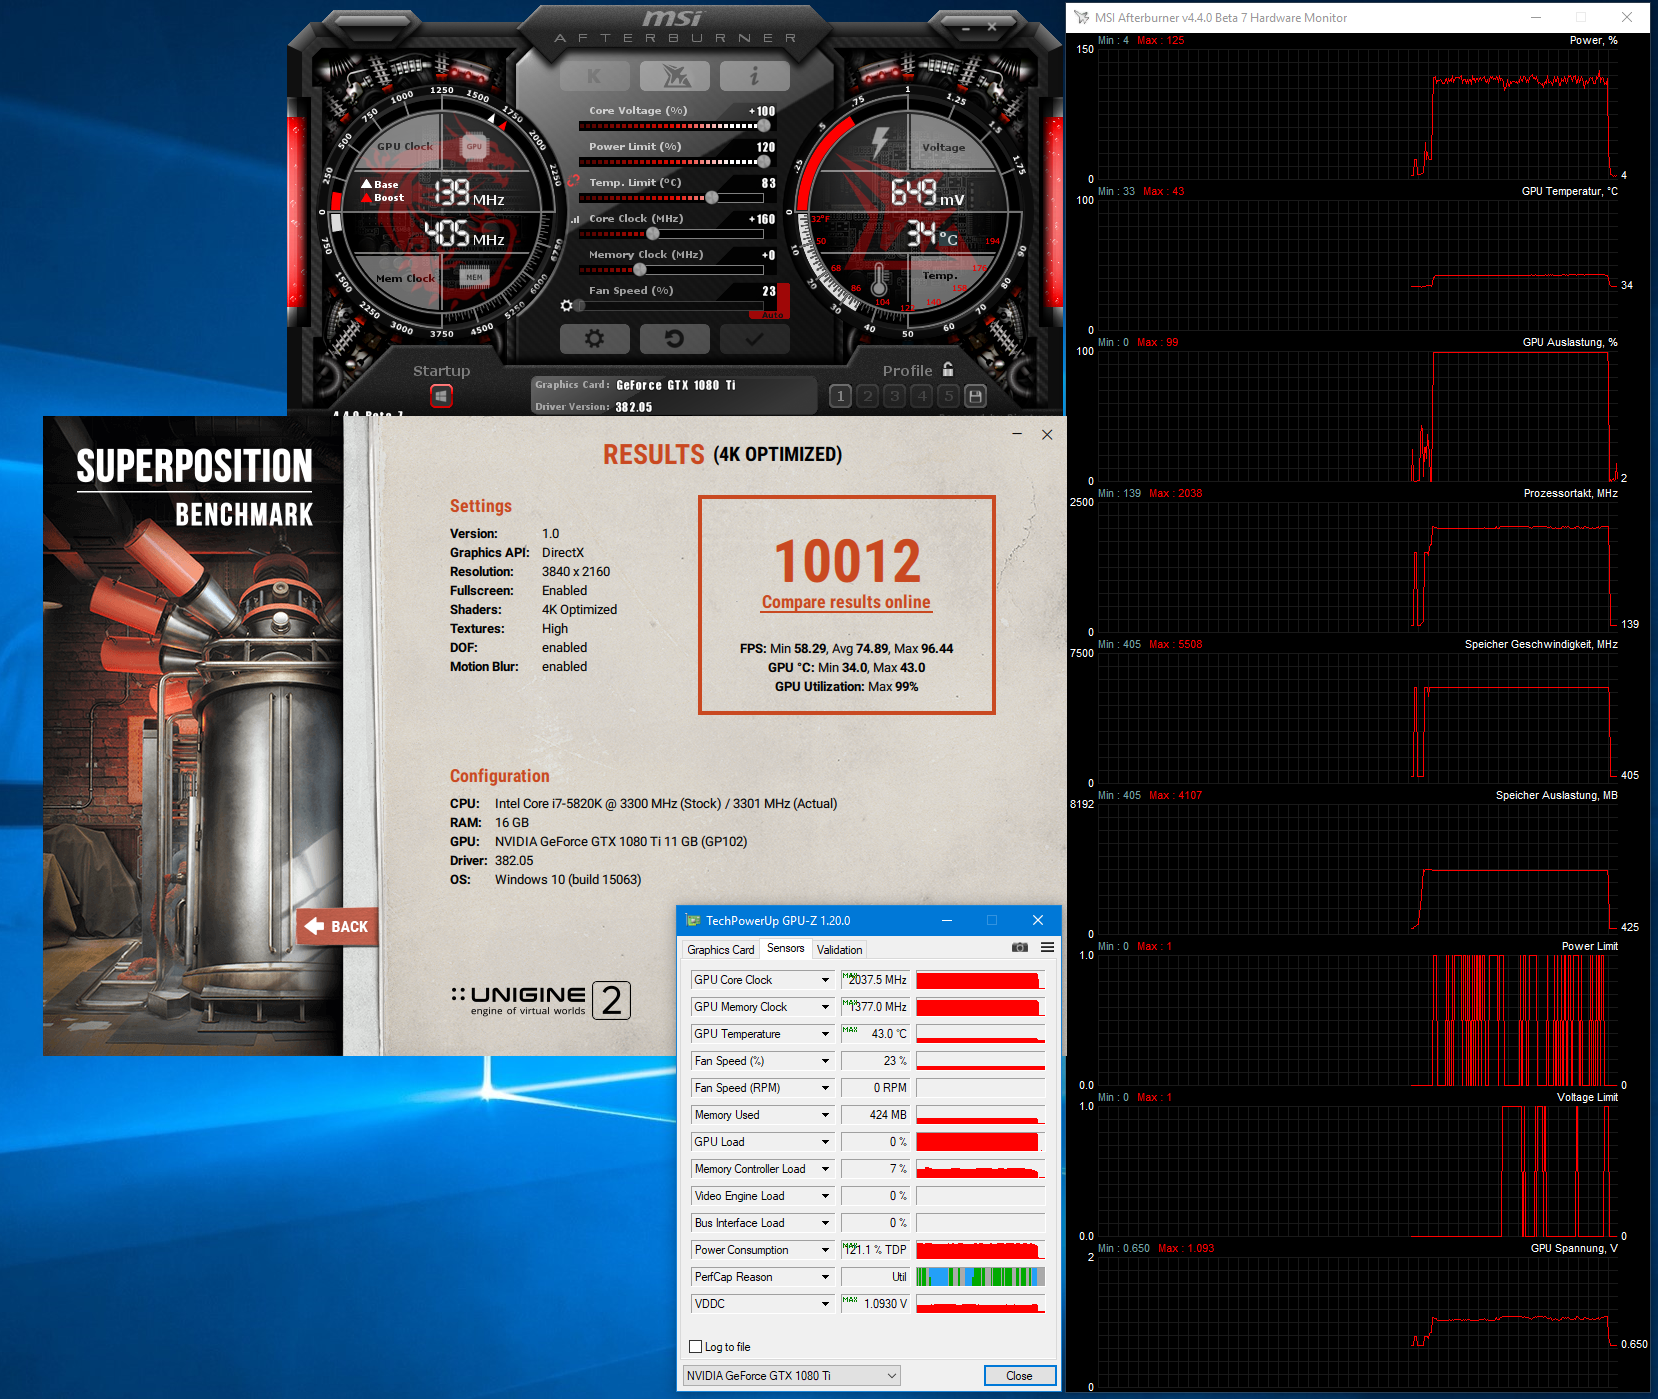Take a GPU-Z screenshot with the camera icon
The width and height of the screenshot is (1658, 1399).
pos(1020,947)
